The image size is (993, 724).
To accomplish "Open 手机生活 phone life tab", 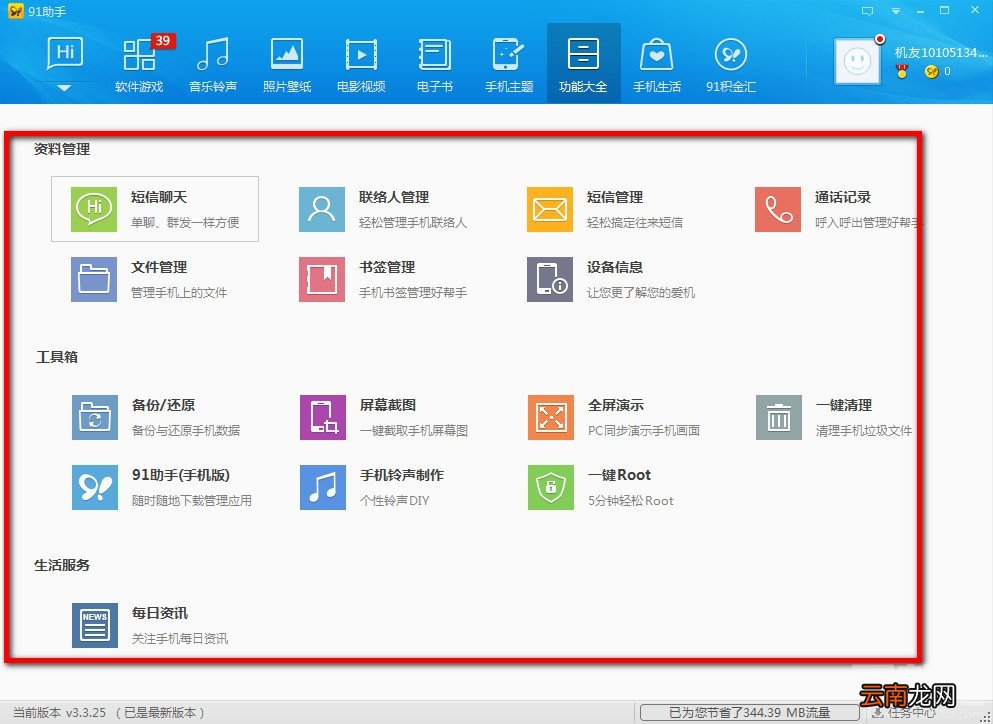I will pyautogui.click(x=657, y=64).
